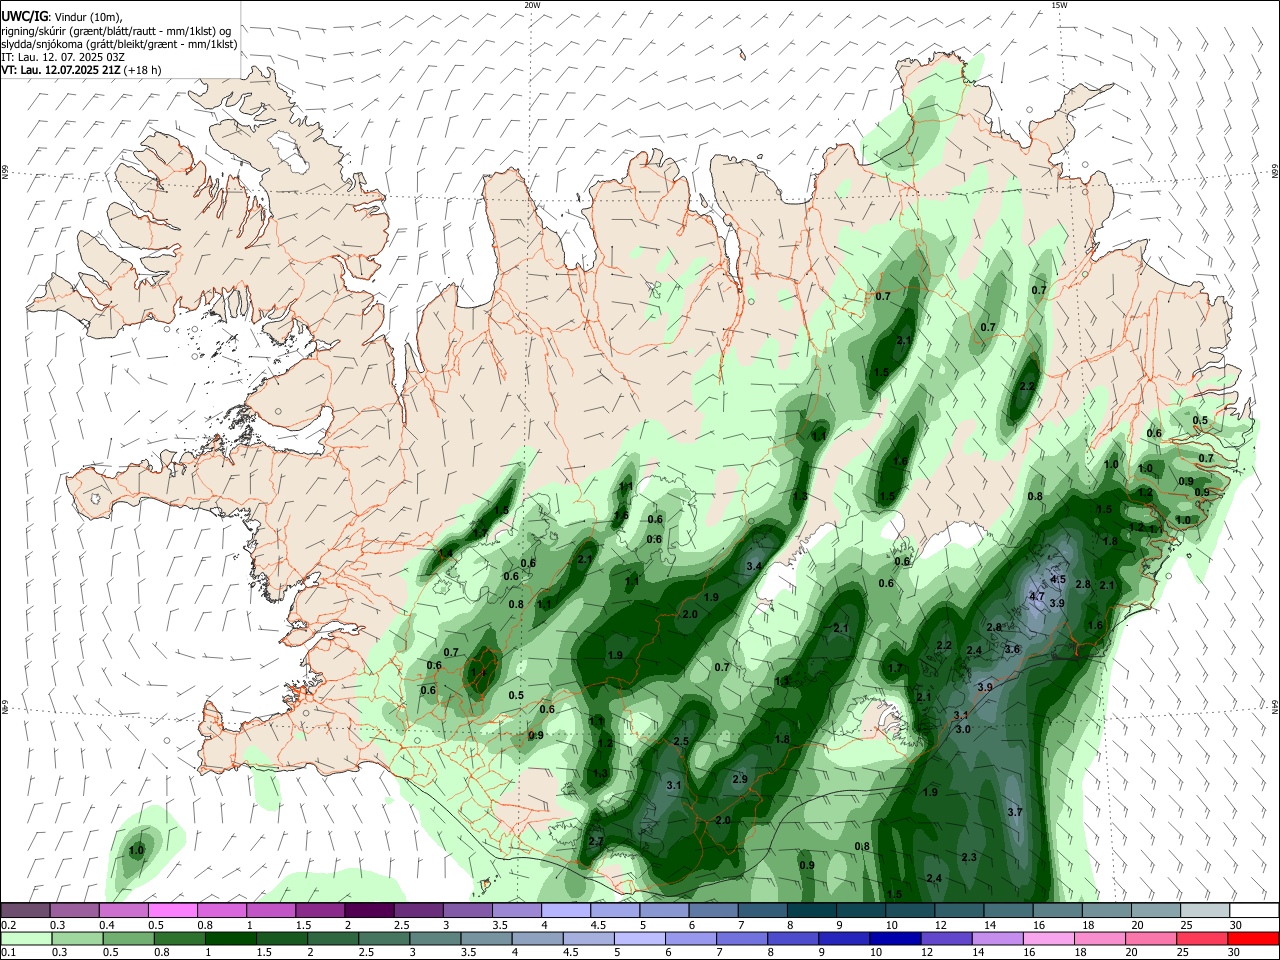Image resolution: width=1280 pixels, height=960 pixels.
Task: Click the 2.9 precipitation value on the map
Action: [x=740, y=779]
